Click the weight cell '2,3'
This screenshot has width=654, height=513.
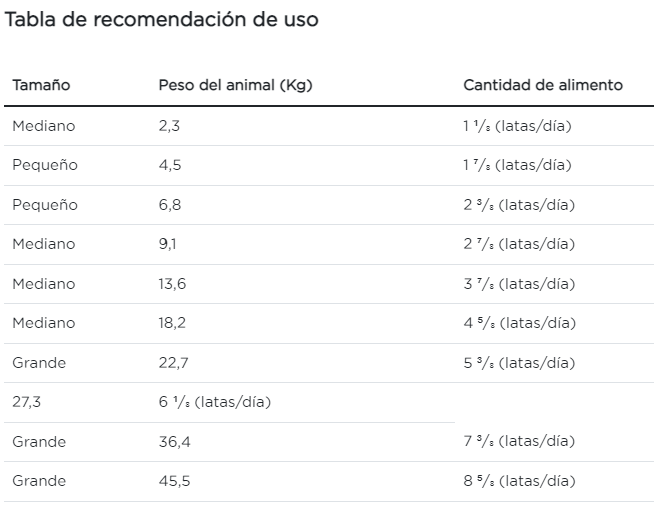tap(169, 126)
